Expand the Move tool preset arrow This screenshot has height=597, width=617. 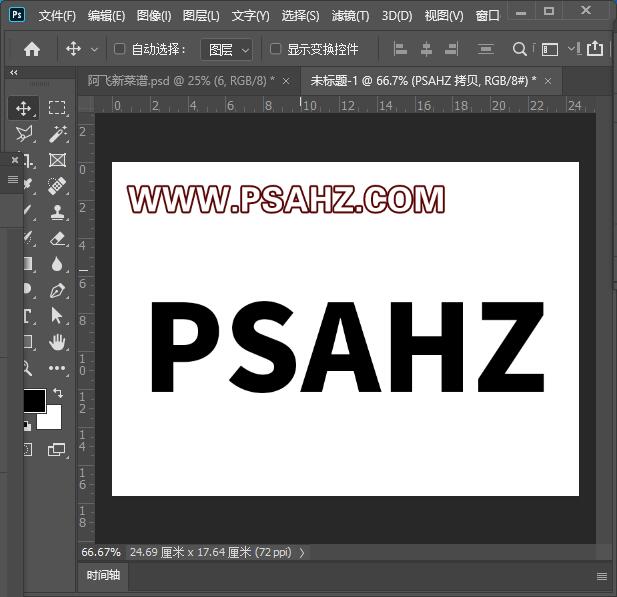94,50
